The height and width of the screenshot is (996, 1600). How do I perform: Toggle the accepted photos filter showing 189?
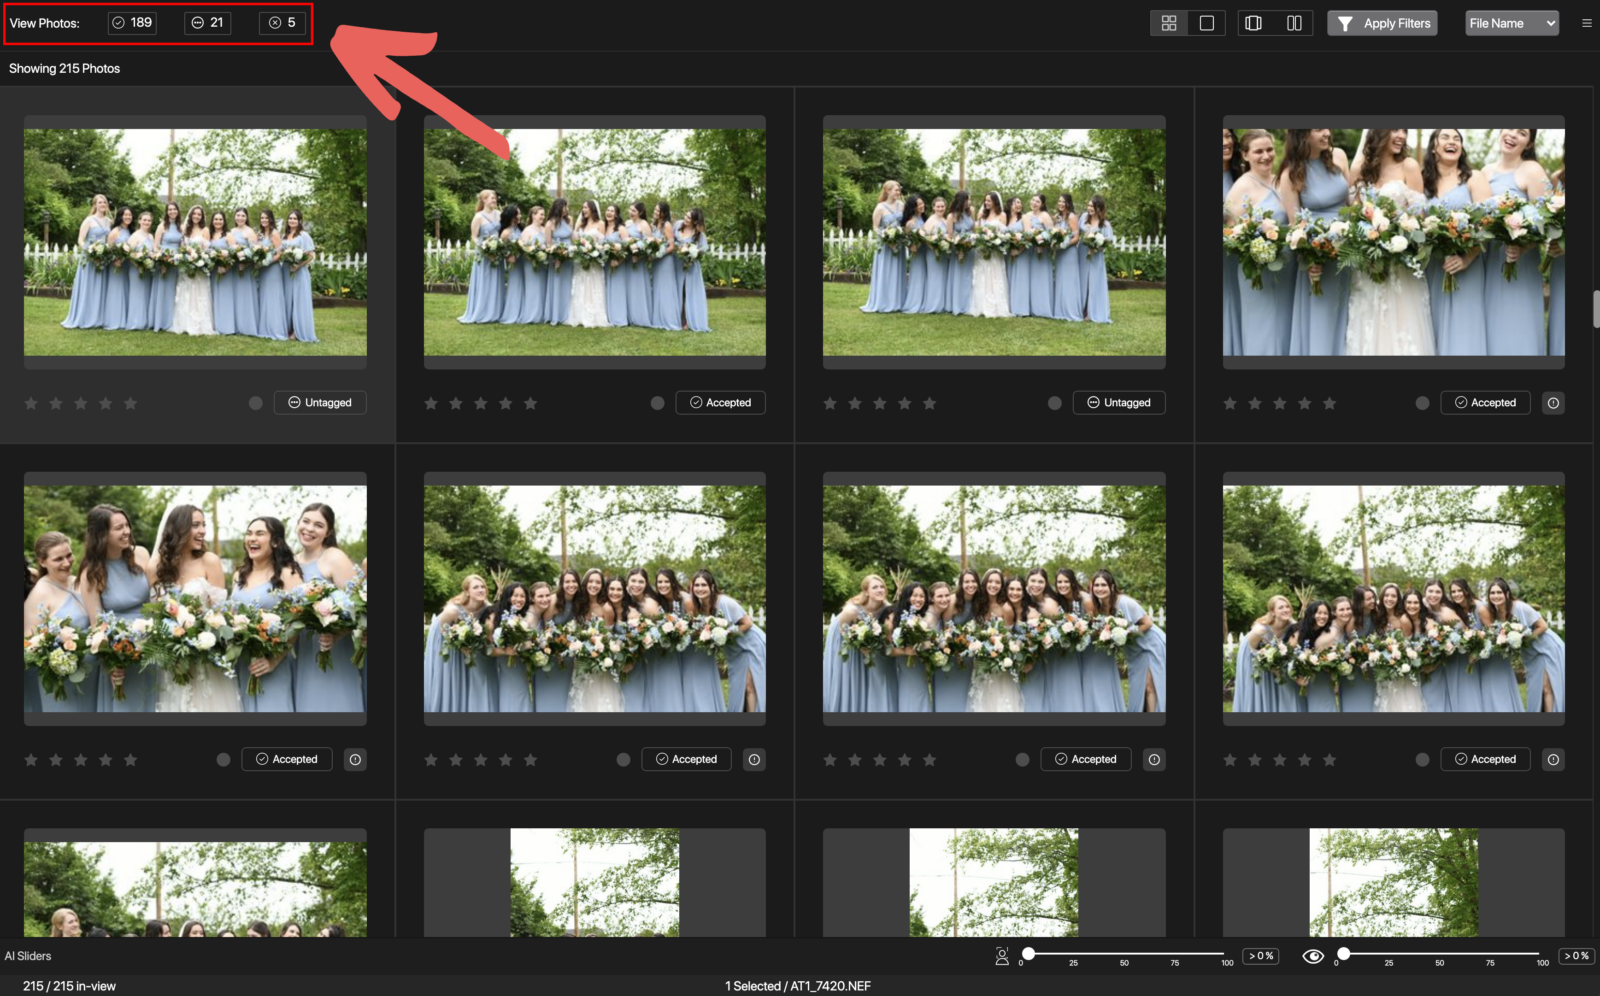[x=132, y=22]
